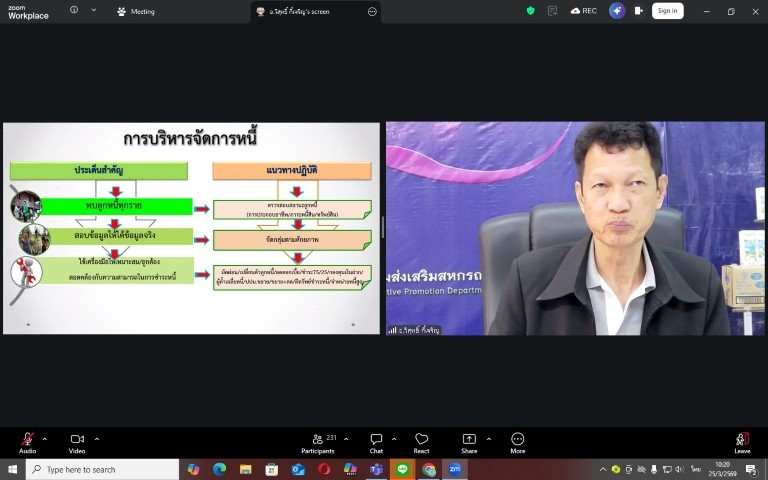Expand the video options caret

coord(97,438)
